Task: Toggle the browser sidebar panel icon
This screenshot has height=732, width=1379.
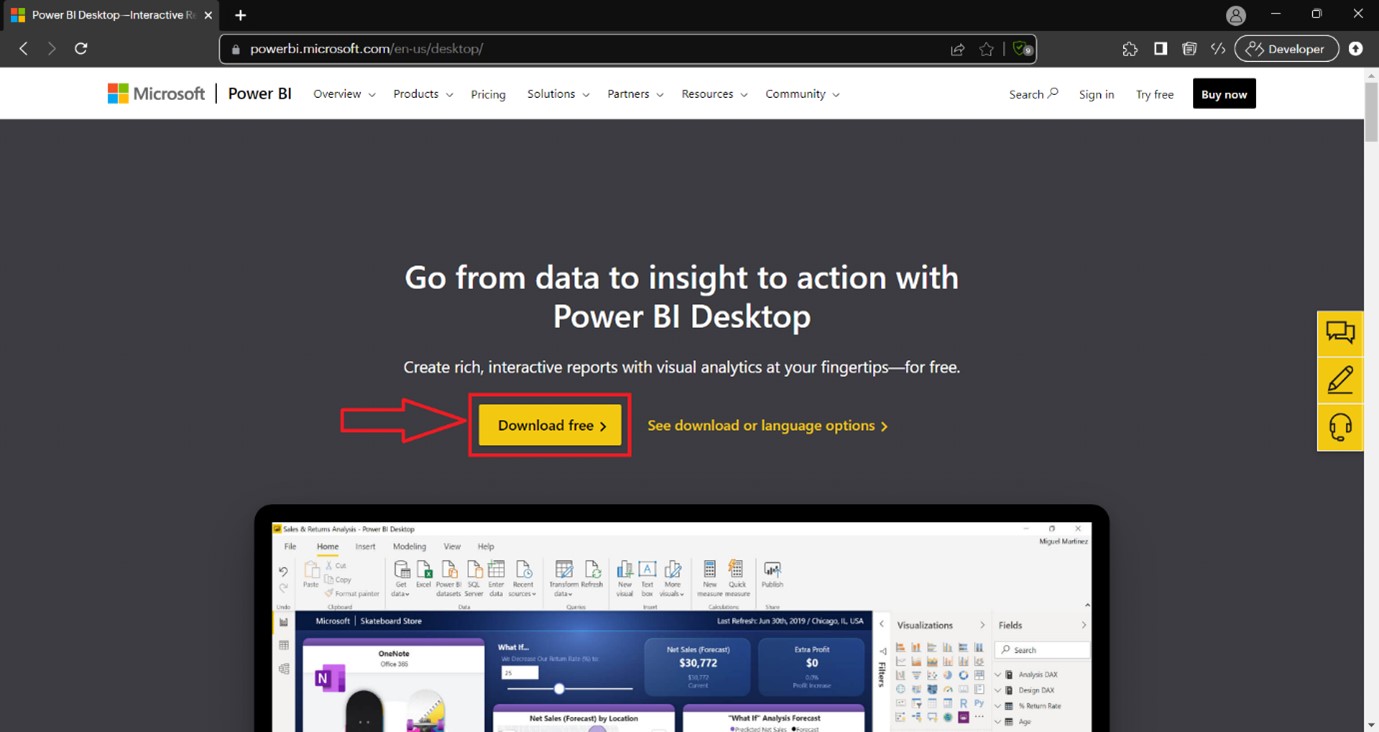Action: [1160, 48]
